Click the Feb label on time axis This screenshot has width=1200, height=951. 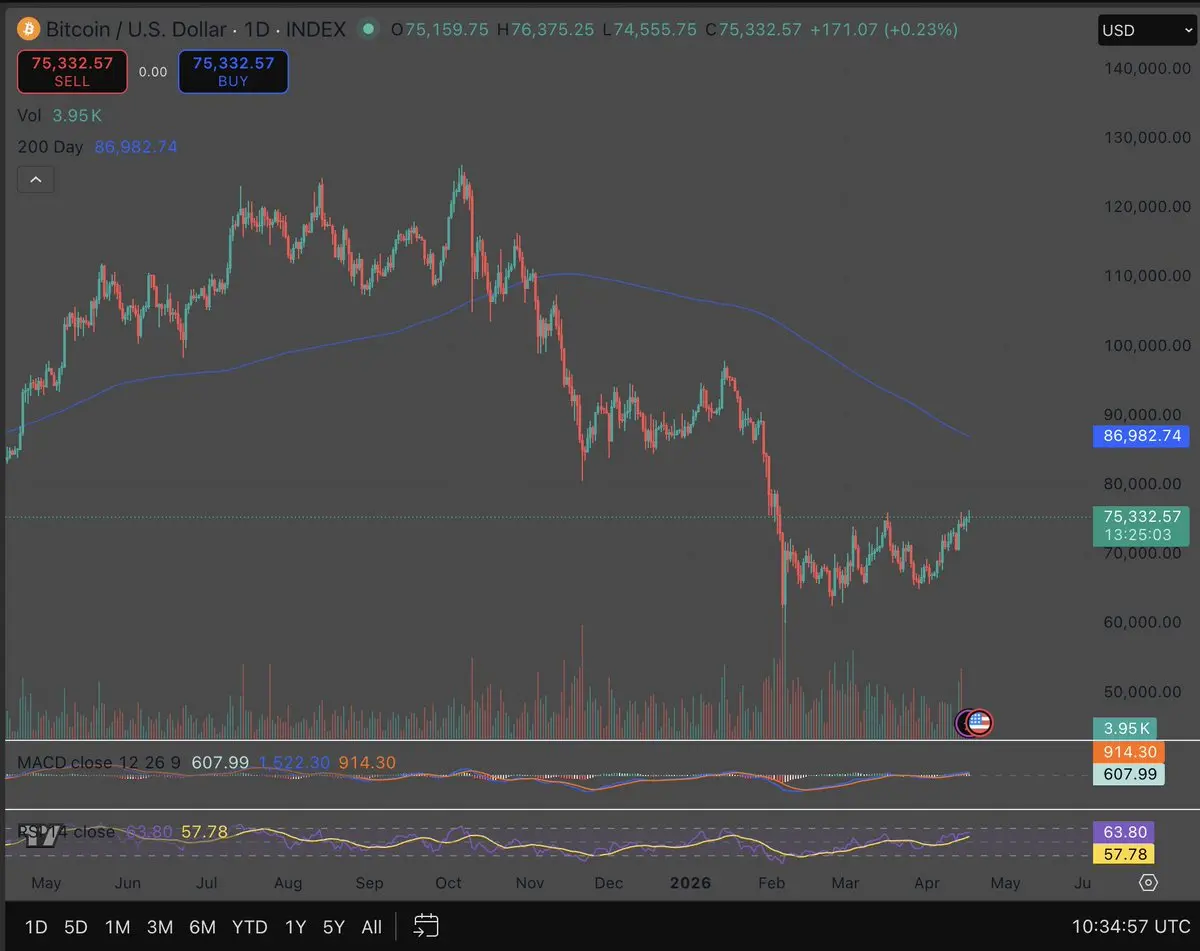pos(772,883)
